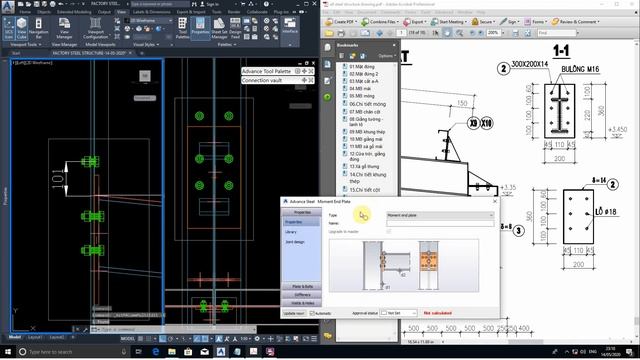Click the Acrobat Find search field
Image resolution: width=640 pixels, height=360 pixels.
pyautogui.click(x=556, y=33)
